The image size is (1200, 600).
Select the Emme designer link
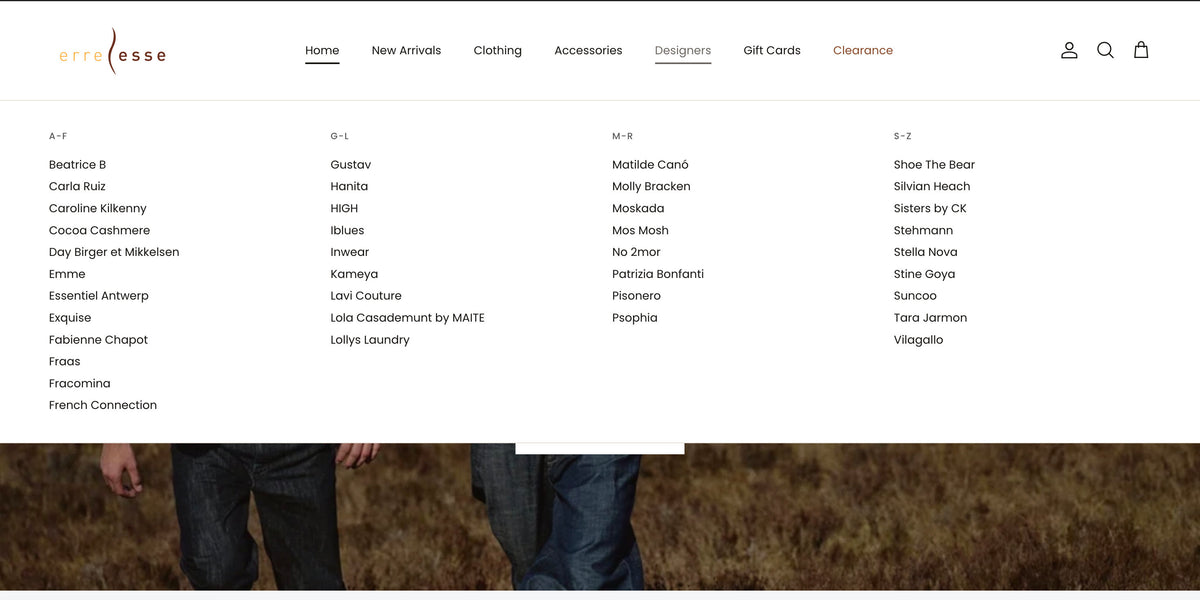(67, 274)
